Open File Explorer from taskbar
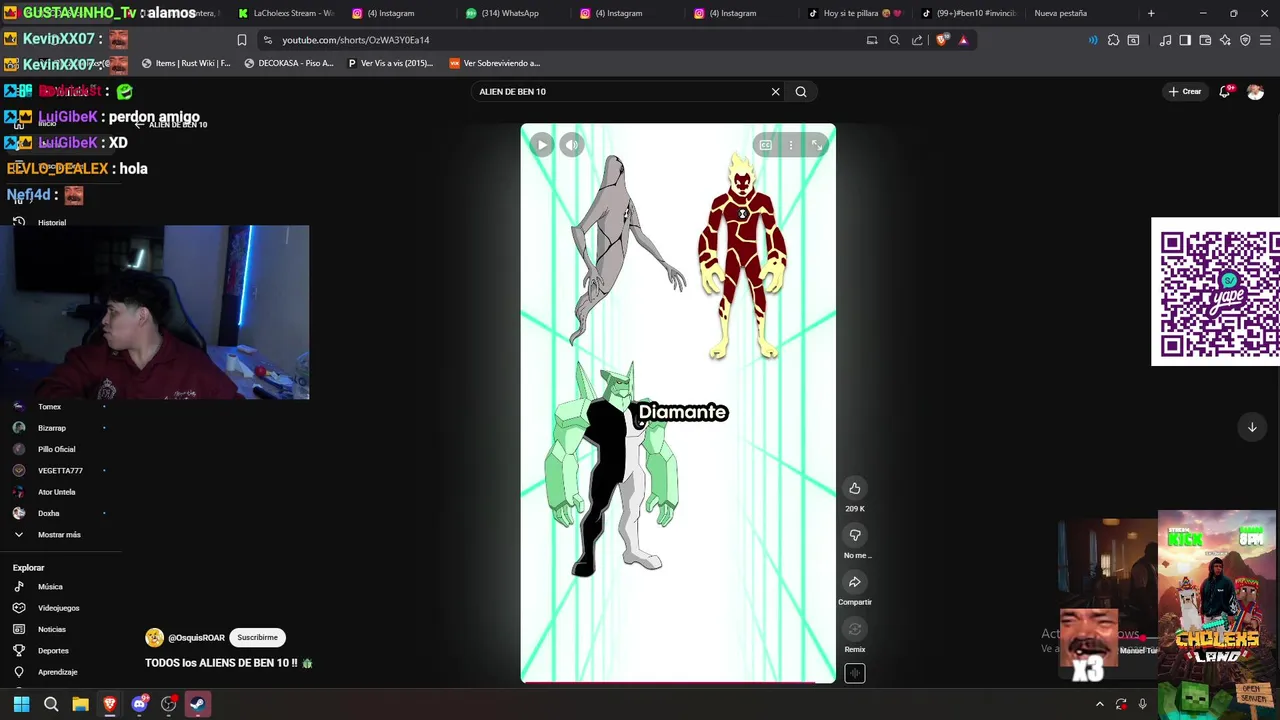 80,704
